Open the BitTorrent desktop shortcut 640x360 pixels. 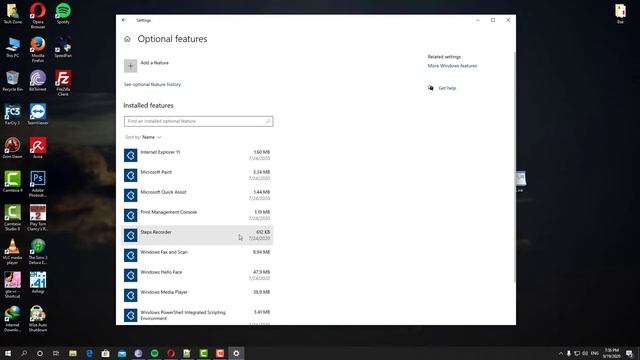38,80
